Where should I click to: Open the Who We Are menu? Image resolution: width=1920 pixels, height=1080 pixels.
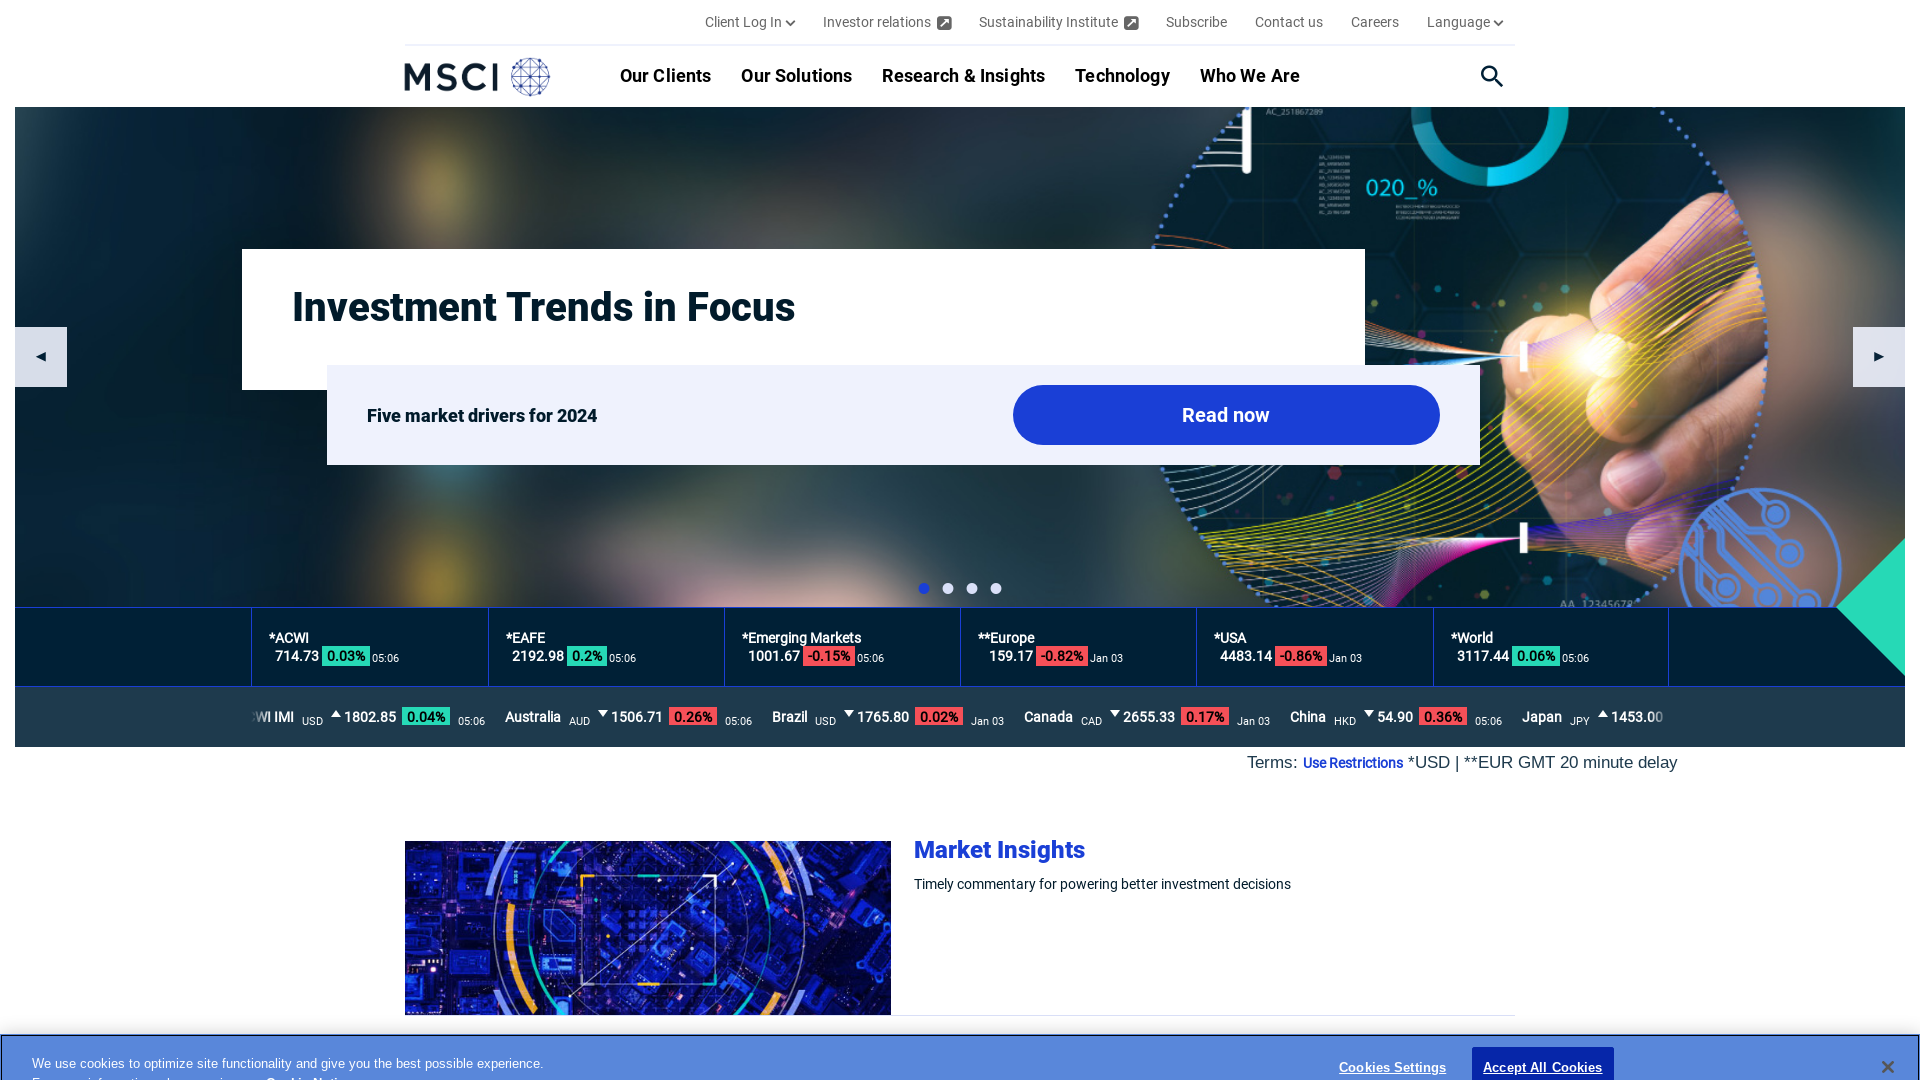1249,76
